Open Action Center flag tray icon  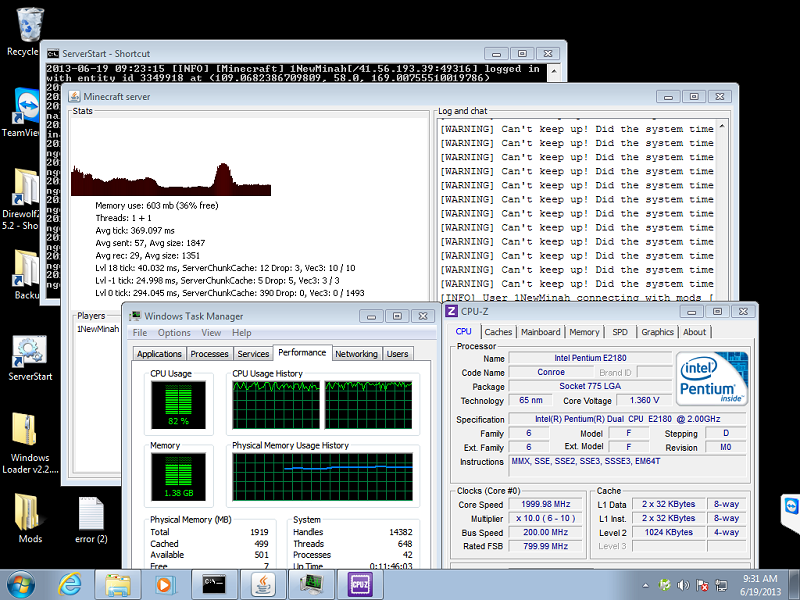[702, 585]
